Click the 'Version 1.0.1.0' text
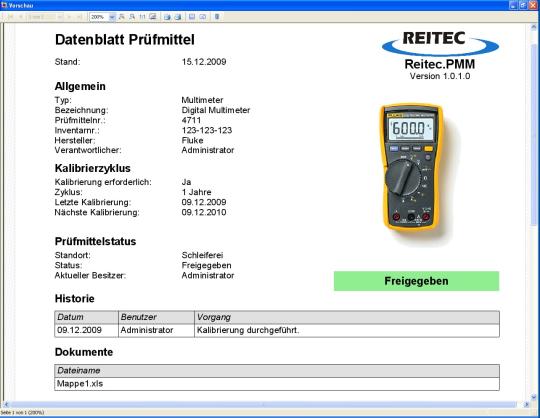 click(x=440, y=76)
